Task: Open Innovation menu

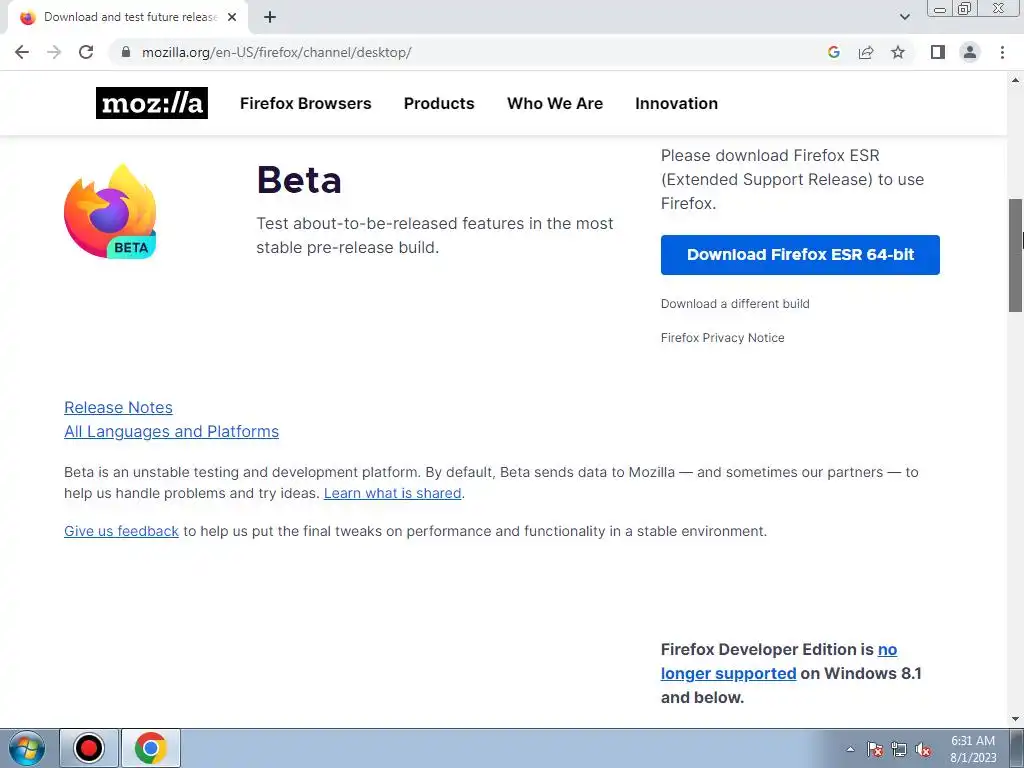Action: tap(677, 103)
